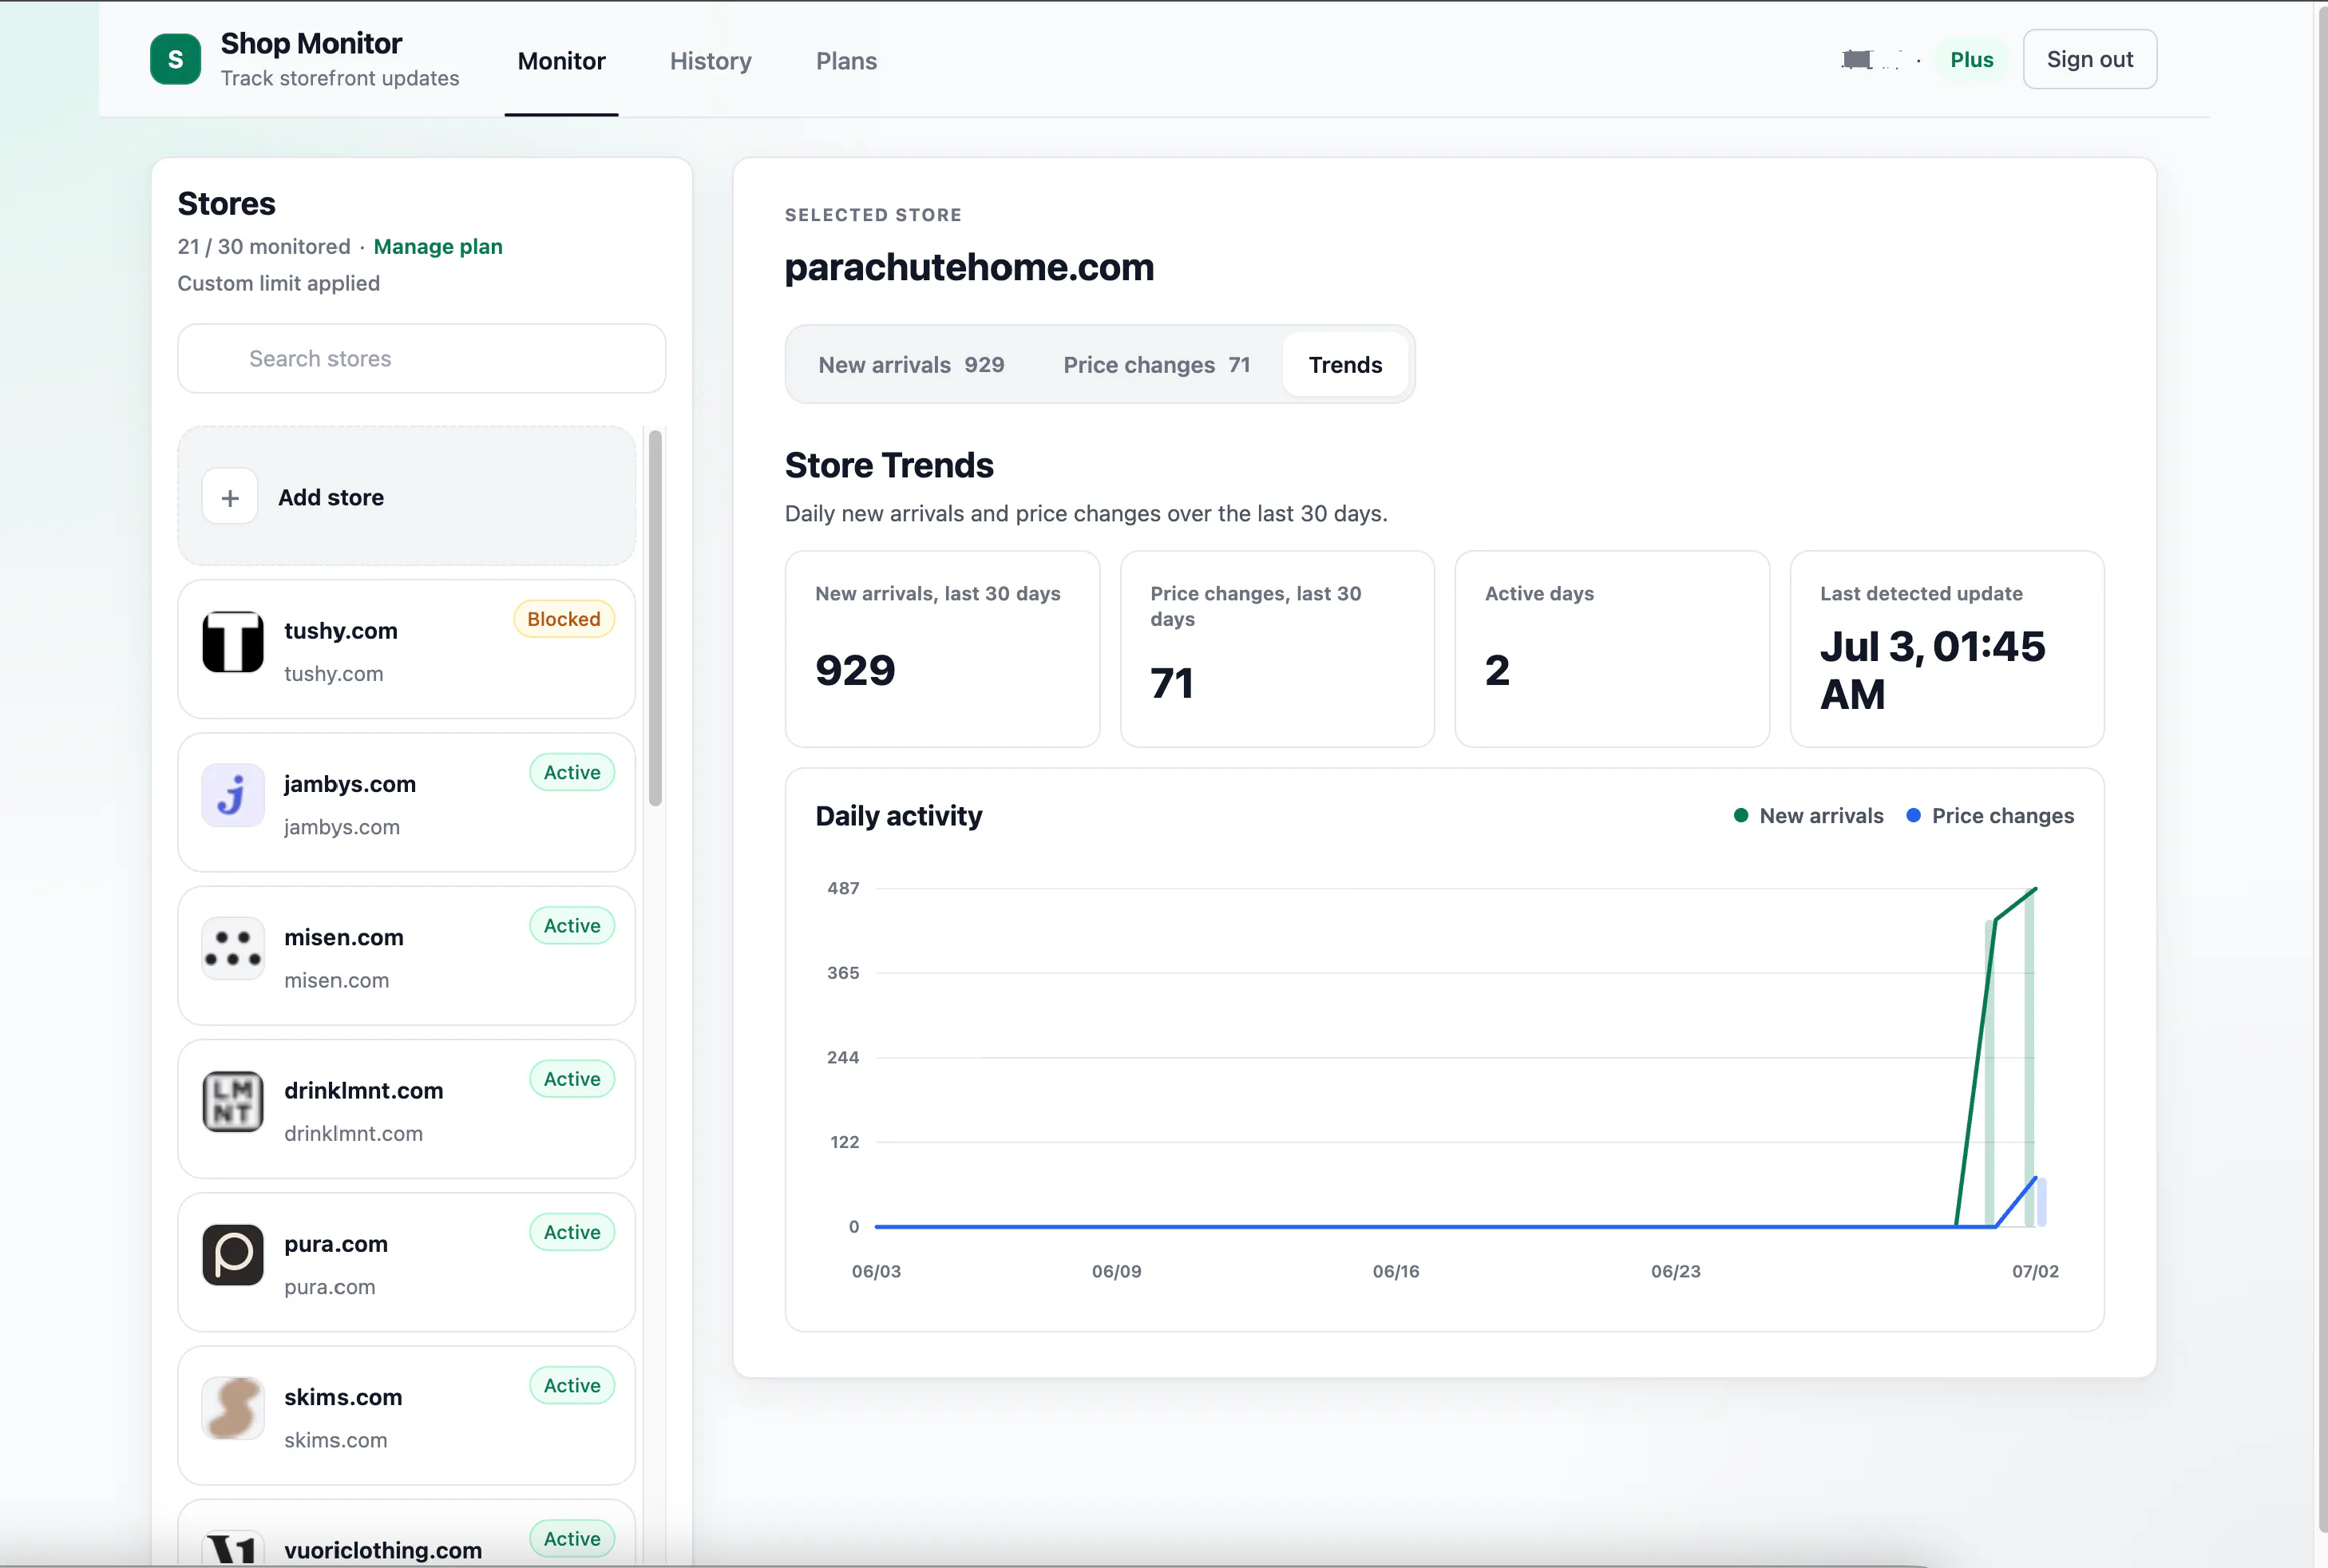Switch to Price changes 71 tab
The image size is (2328, 1568).
pos(1156,365)
